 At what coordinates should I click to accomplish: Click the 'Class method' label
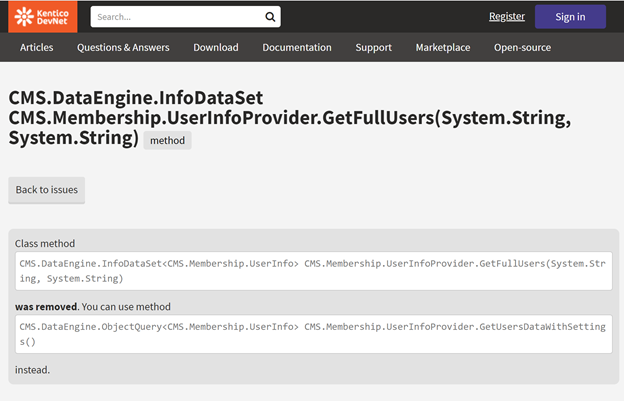(x=45, y=243)
